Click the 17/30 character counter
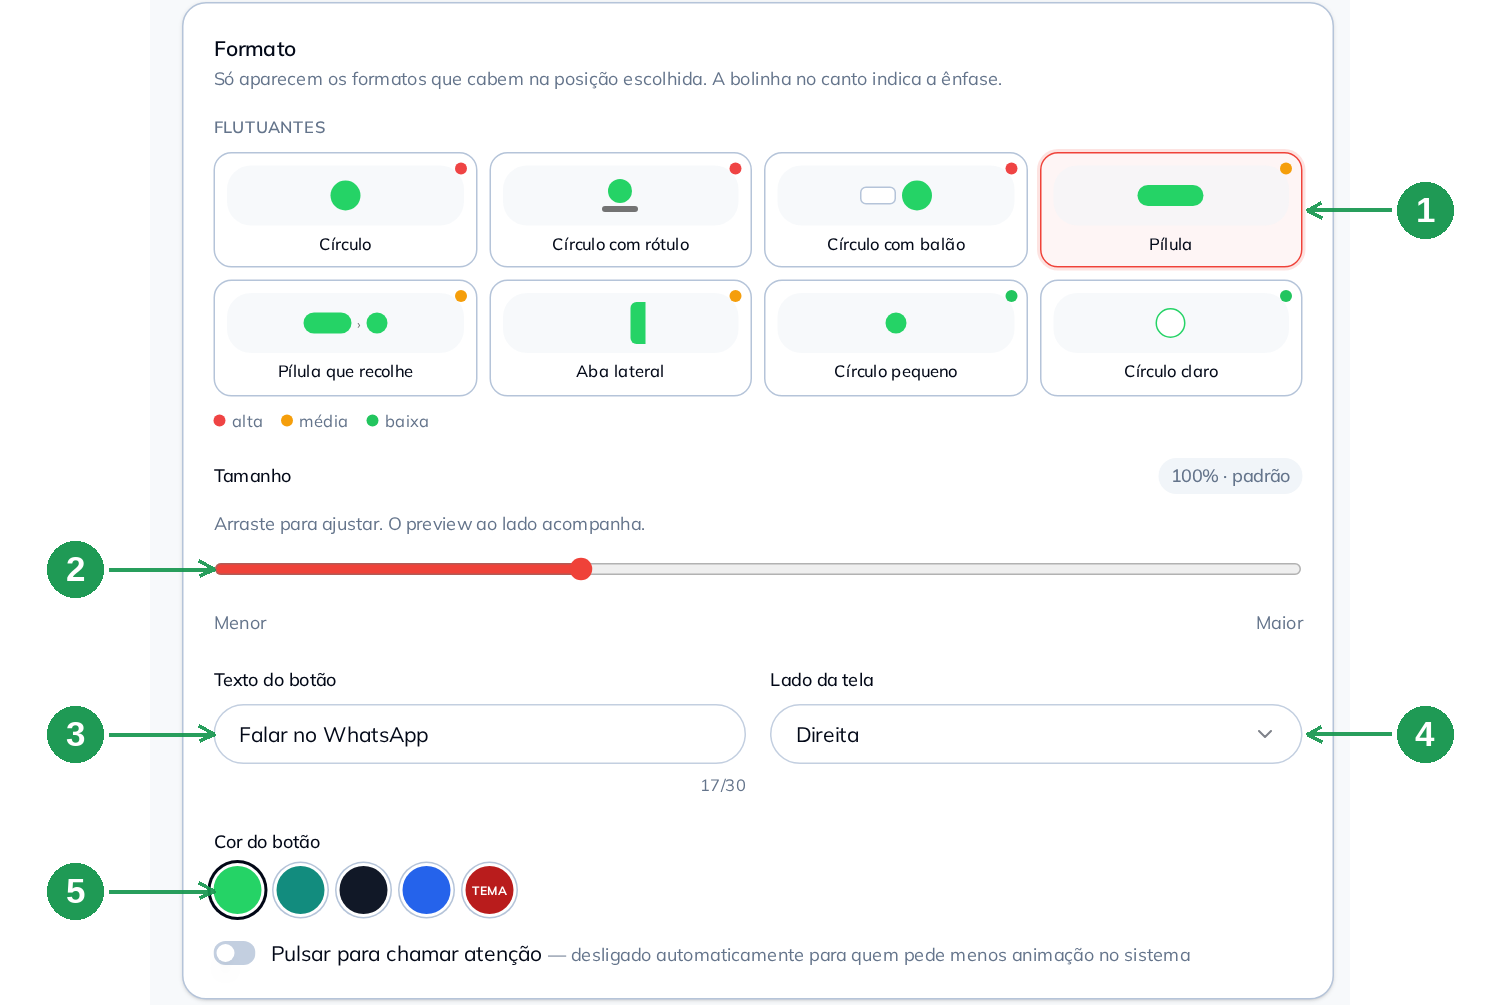Viewport: 1500px width, 1005px height. pos(723,785)
